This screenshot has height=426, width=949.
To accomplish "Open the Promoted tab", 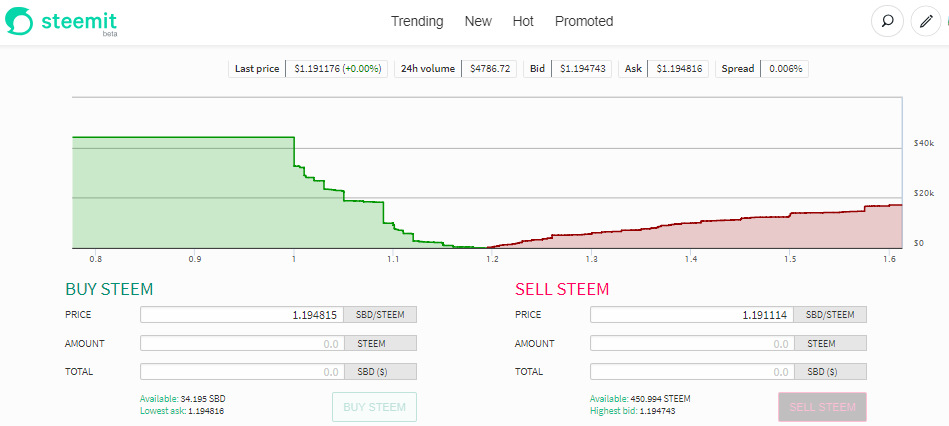I will pos(584,21).
